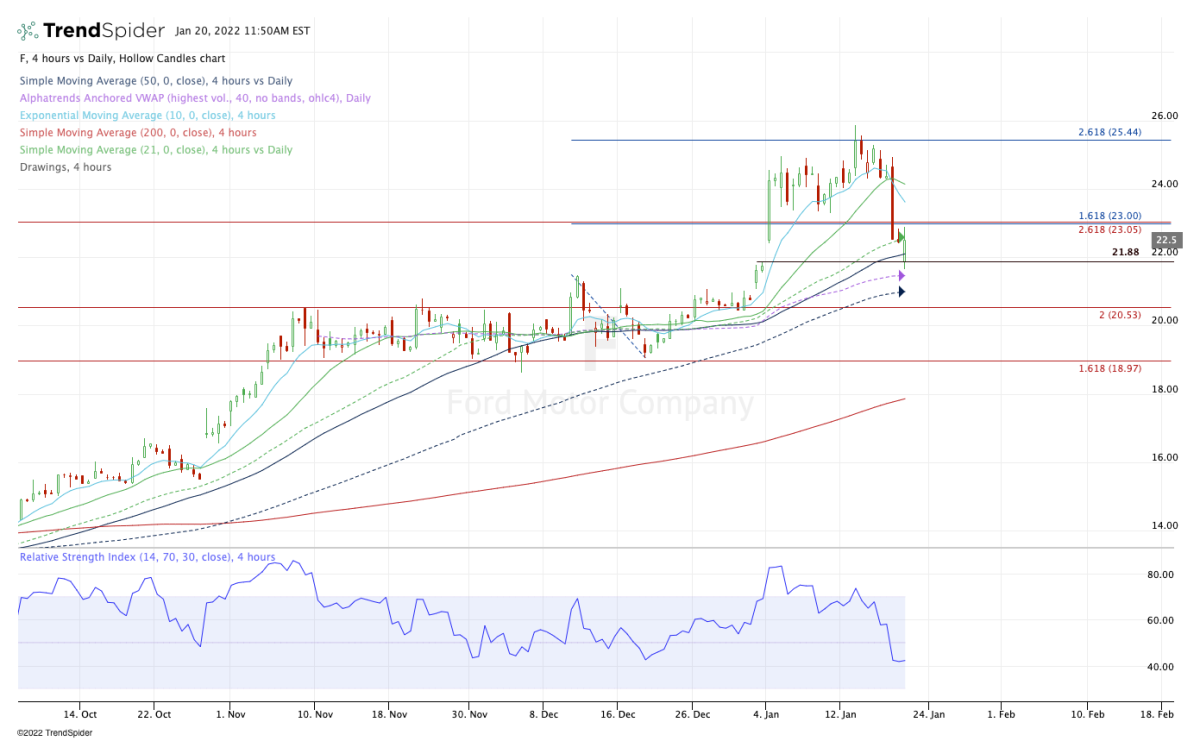Click the dark navy triangle marker
The image size is (1200, 741).
(901, 292)
